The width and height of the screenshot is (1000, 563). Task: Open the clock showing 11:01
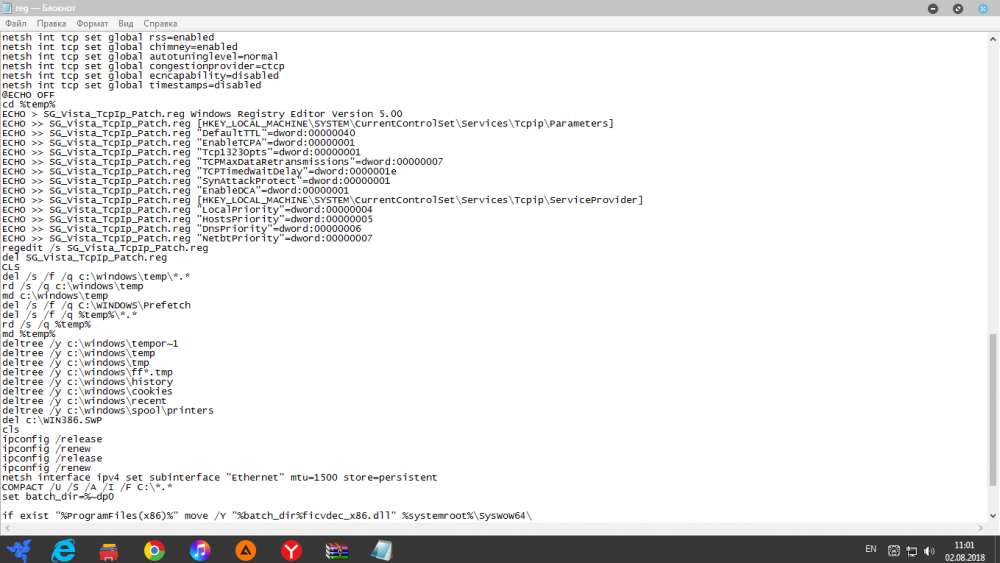964,549
